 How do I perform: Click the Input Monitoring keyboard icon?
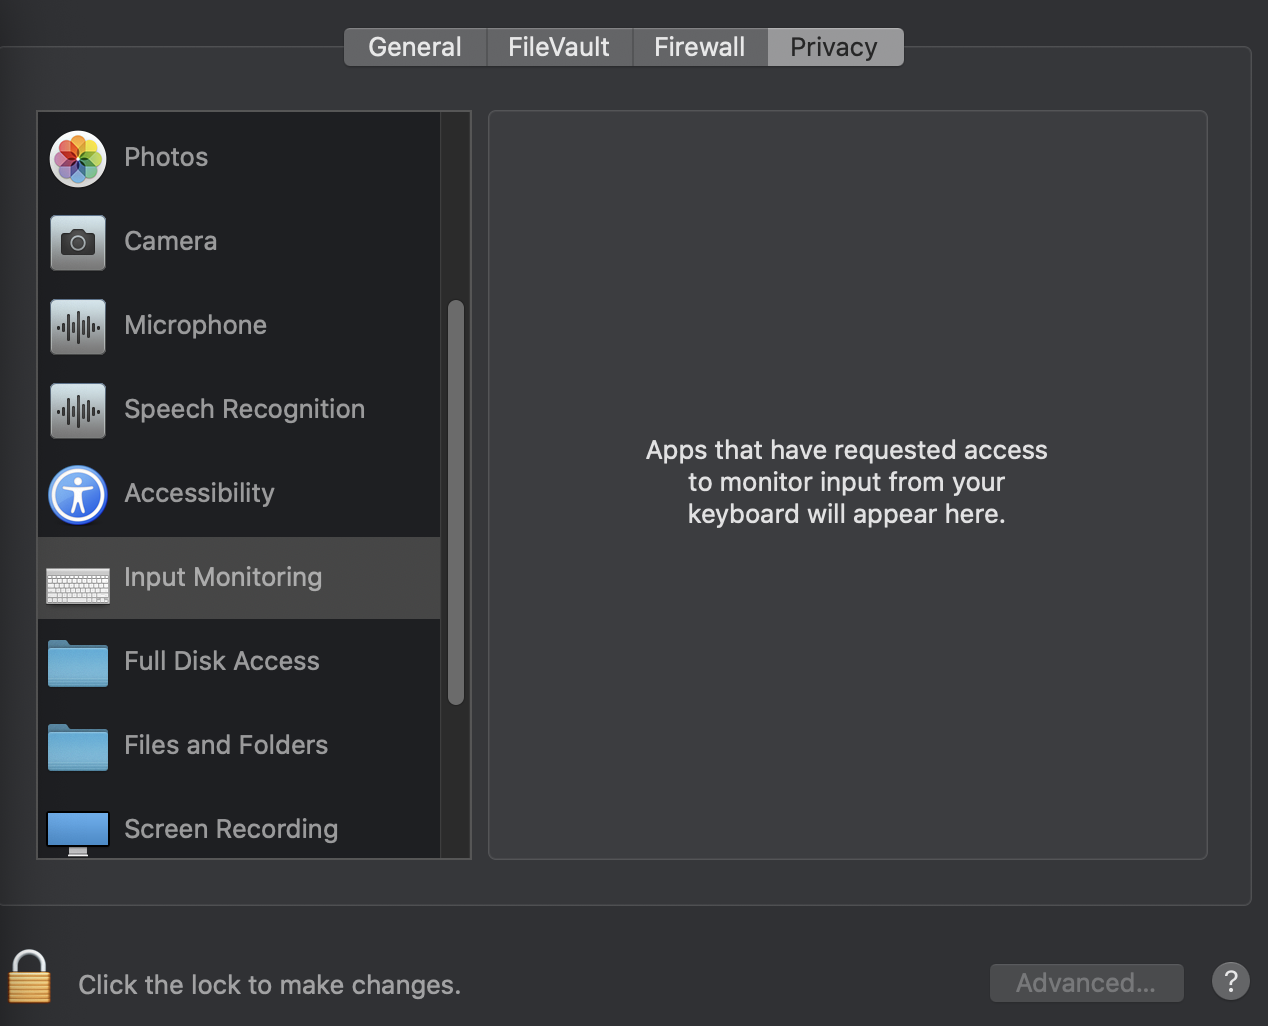[x=78, y=586]
